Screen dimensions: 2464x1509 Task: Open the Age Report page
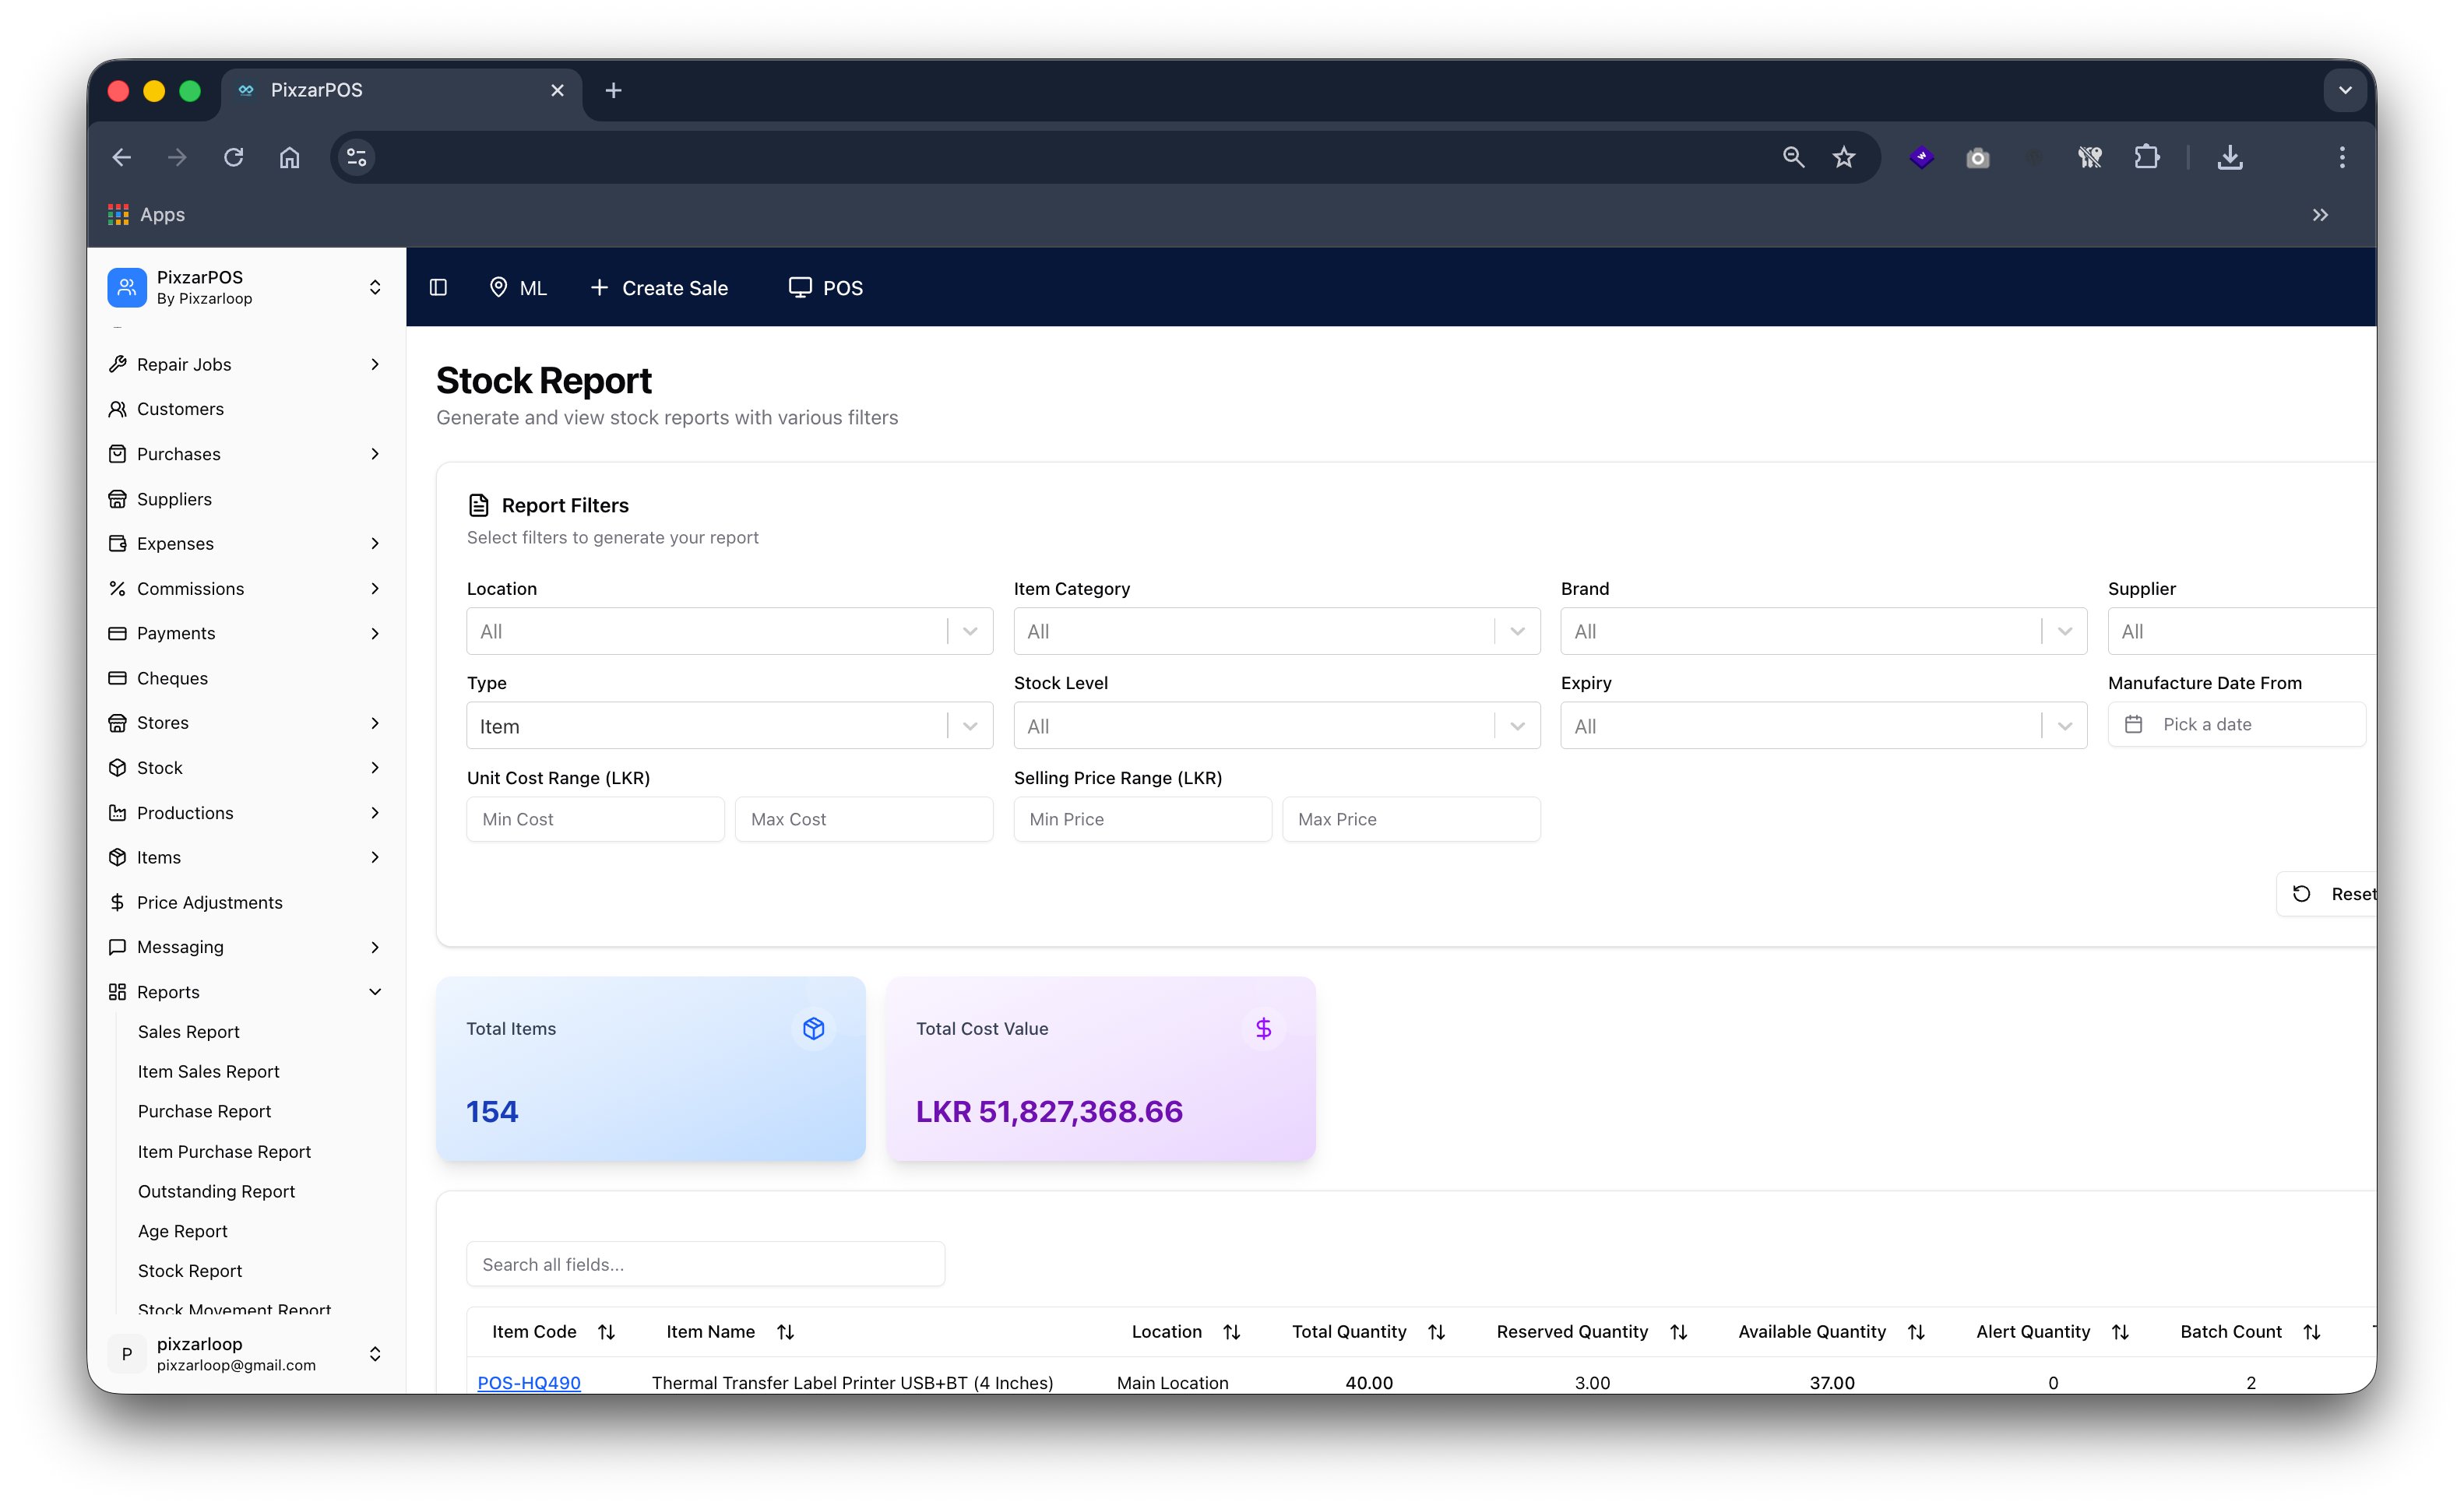(x=183, y=1230)
